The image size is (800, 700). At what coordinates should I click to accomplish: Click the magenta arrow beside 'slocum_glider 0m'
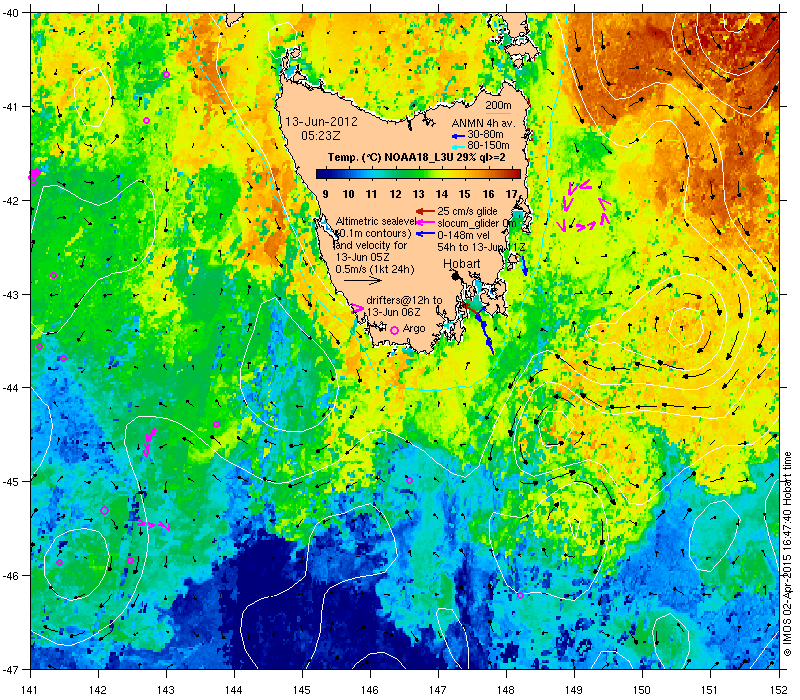pyautogui.click(x=425, y=223)
